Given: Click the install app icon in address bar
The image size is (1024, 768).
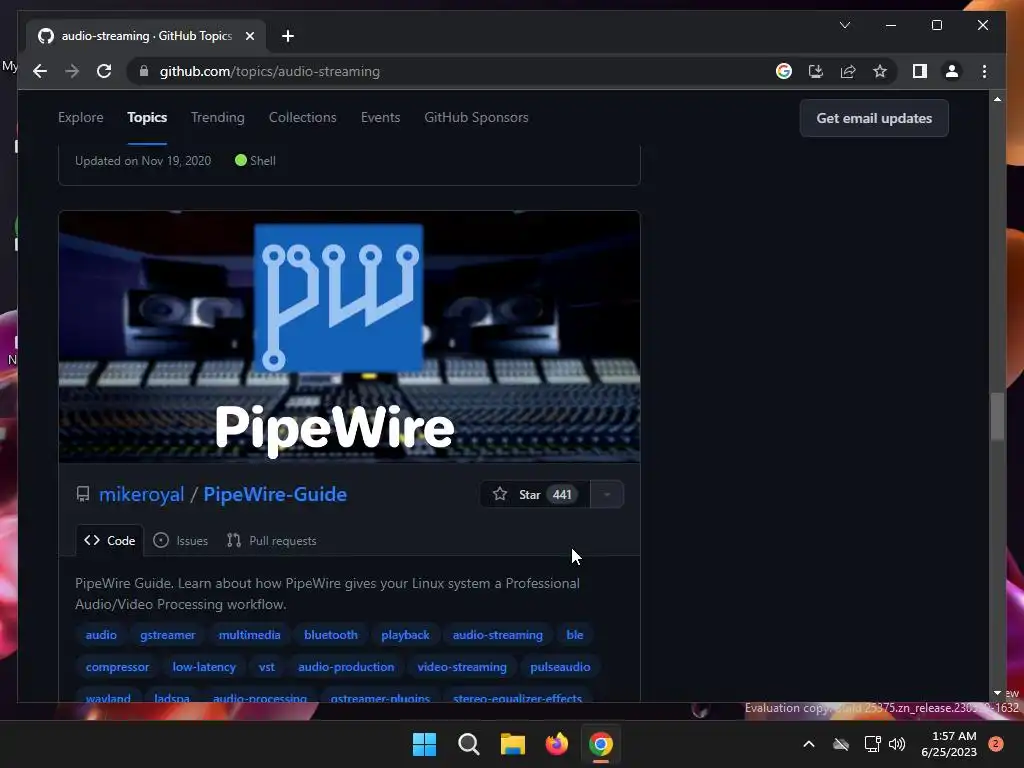Looking at the screenshot, I should pyautogui.click(x=816, y=71).
